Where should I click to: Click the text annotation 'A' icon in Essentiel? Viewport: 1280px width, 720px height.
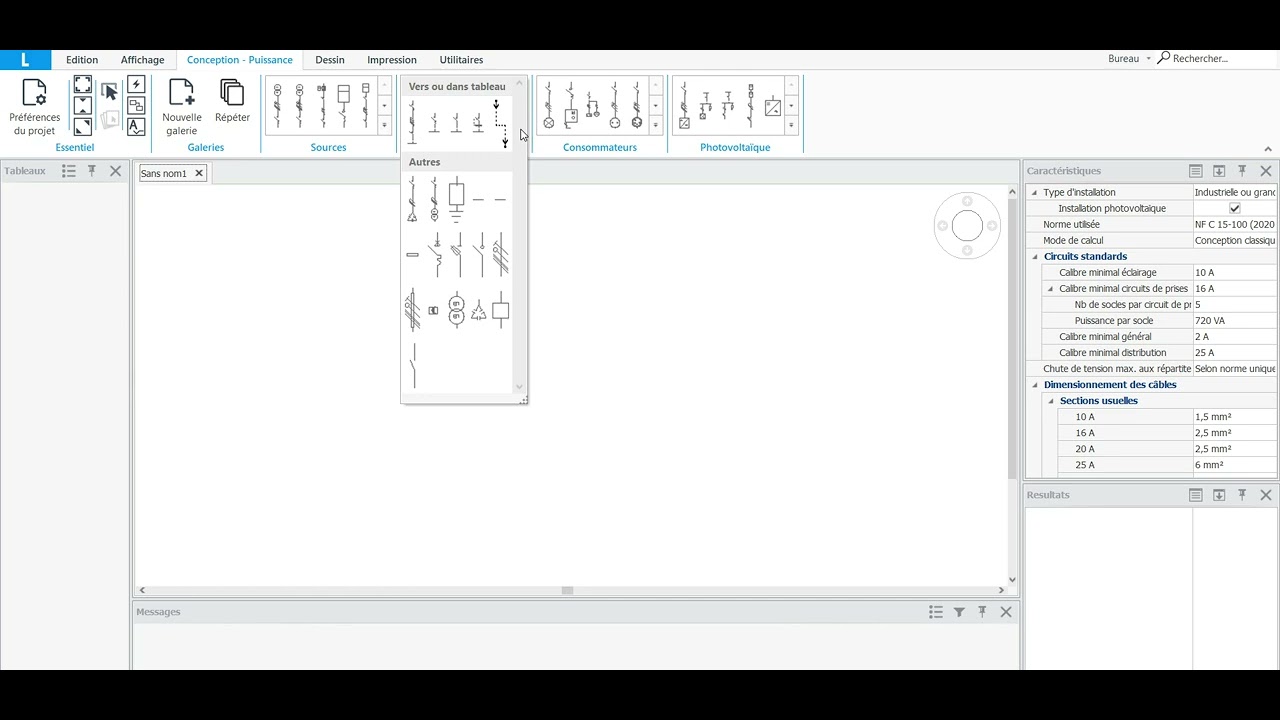coord(137,125)
